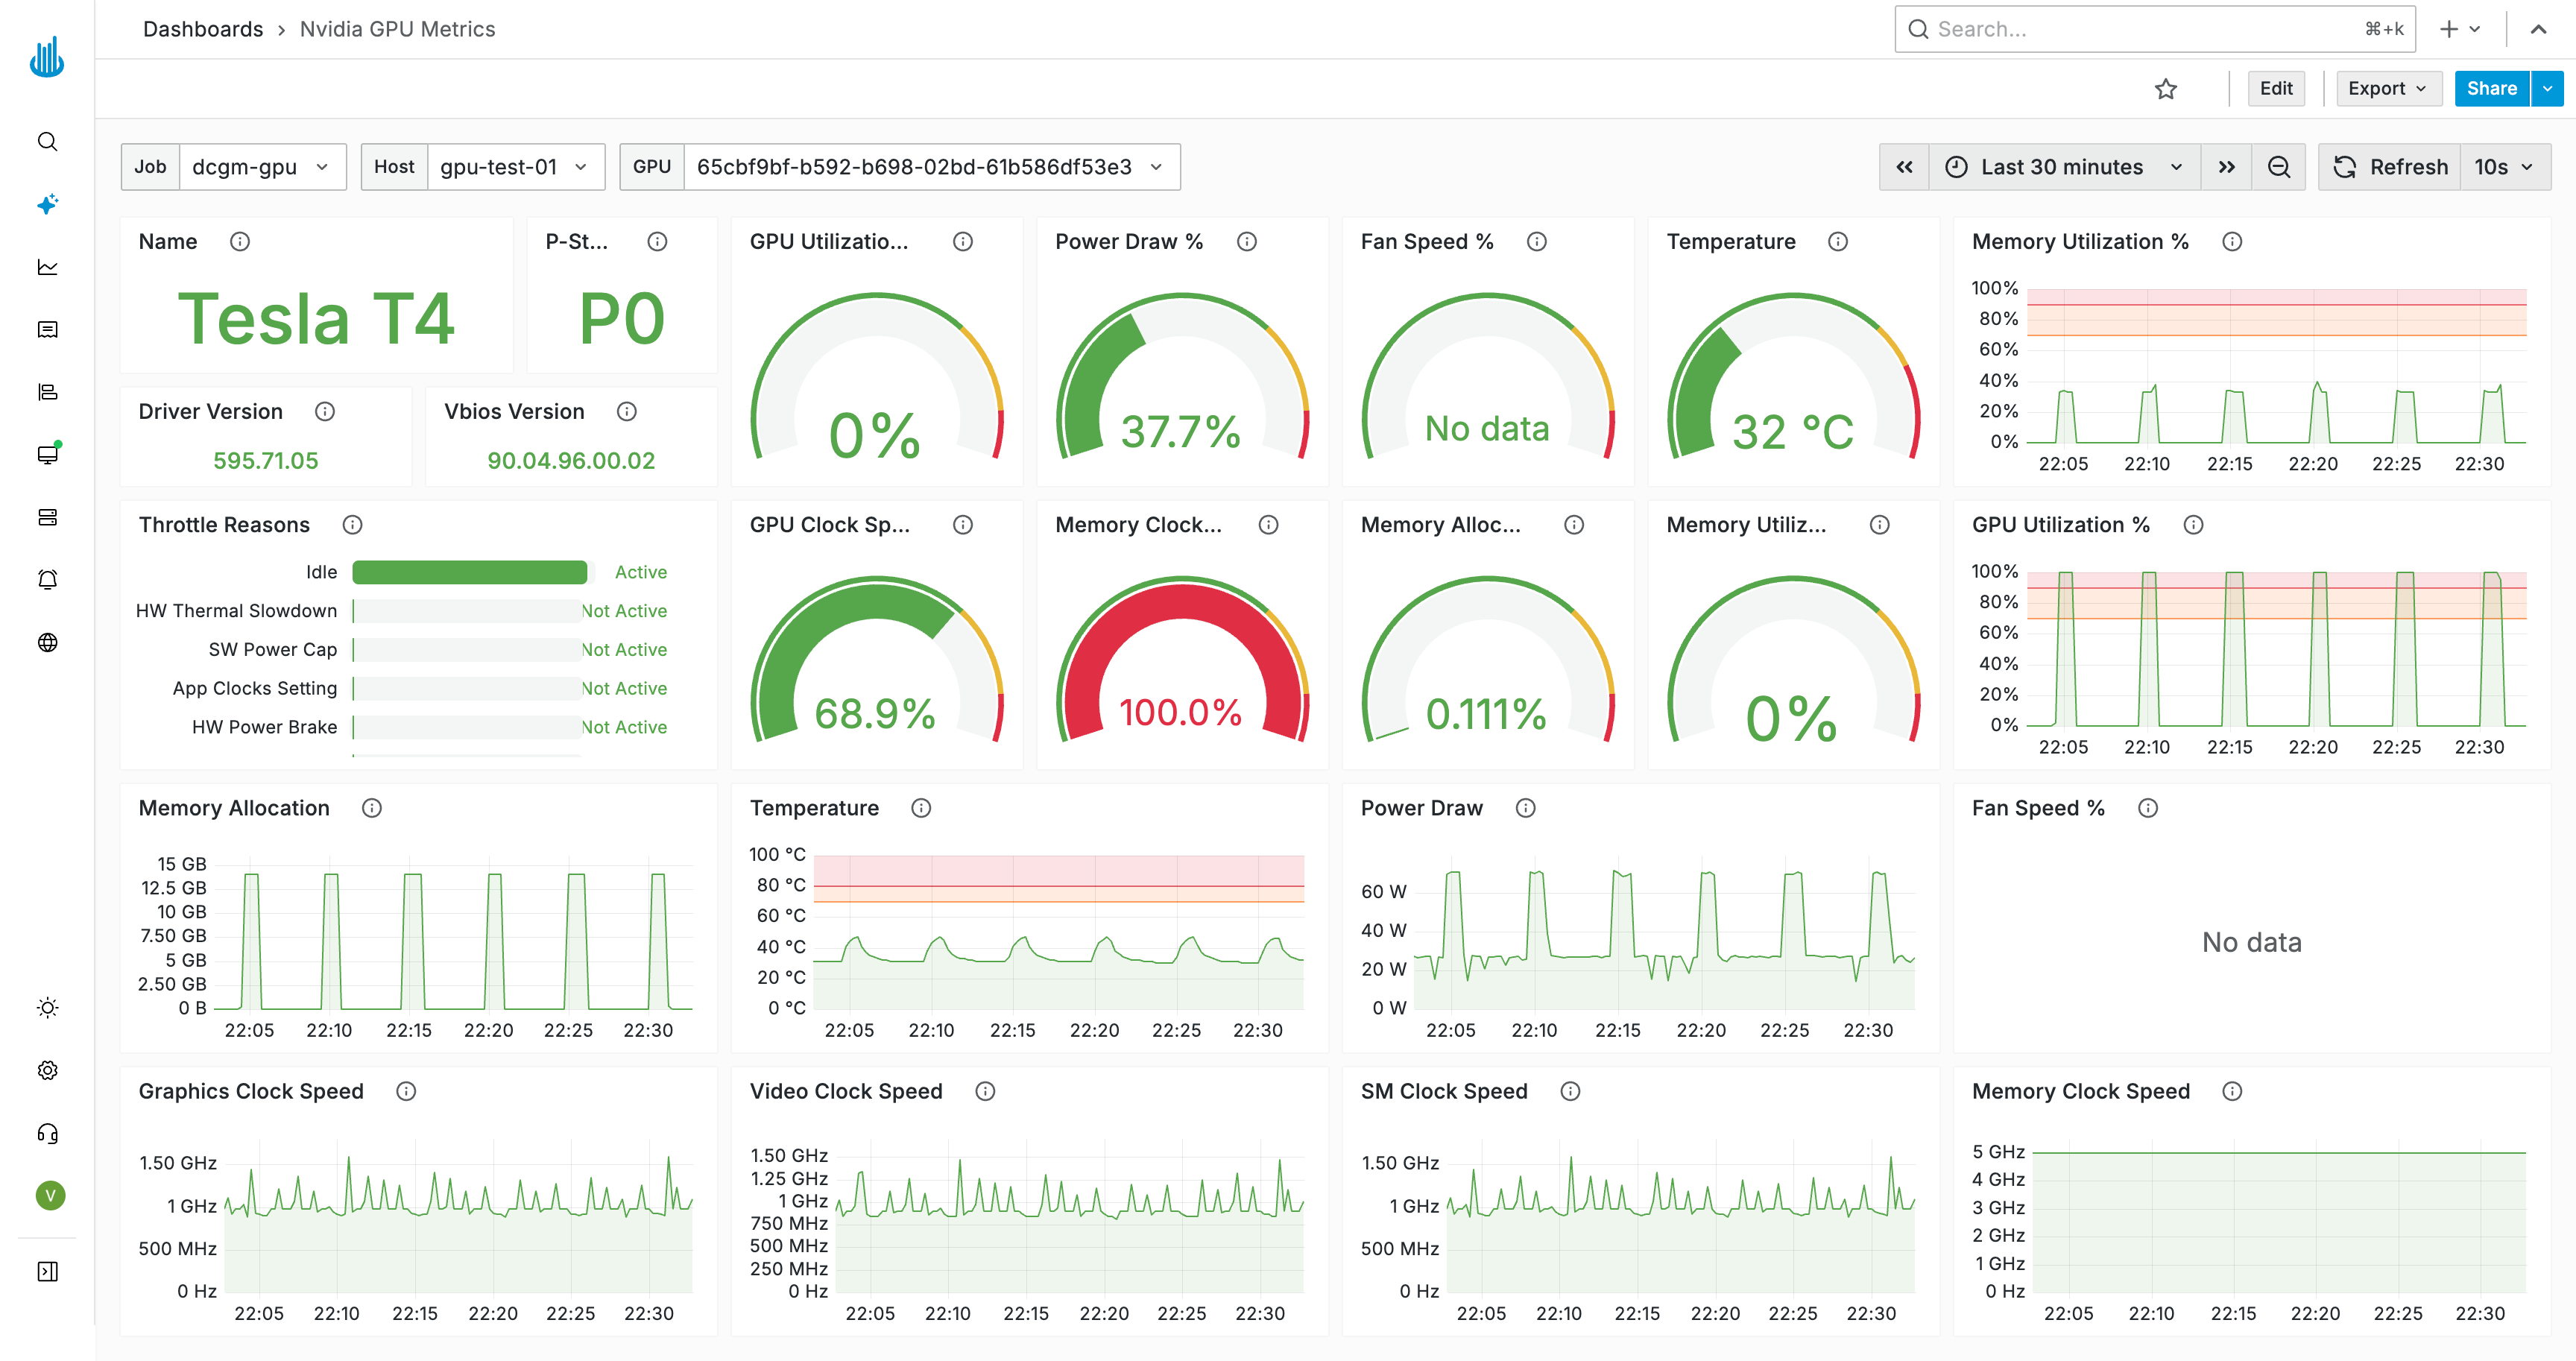Screen dimensions: 2576x1361
Task: Show info for the Vbios Version panel
Action: point(626,411)
